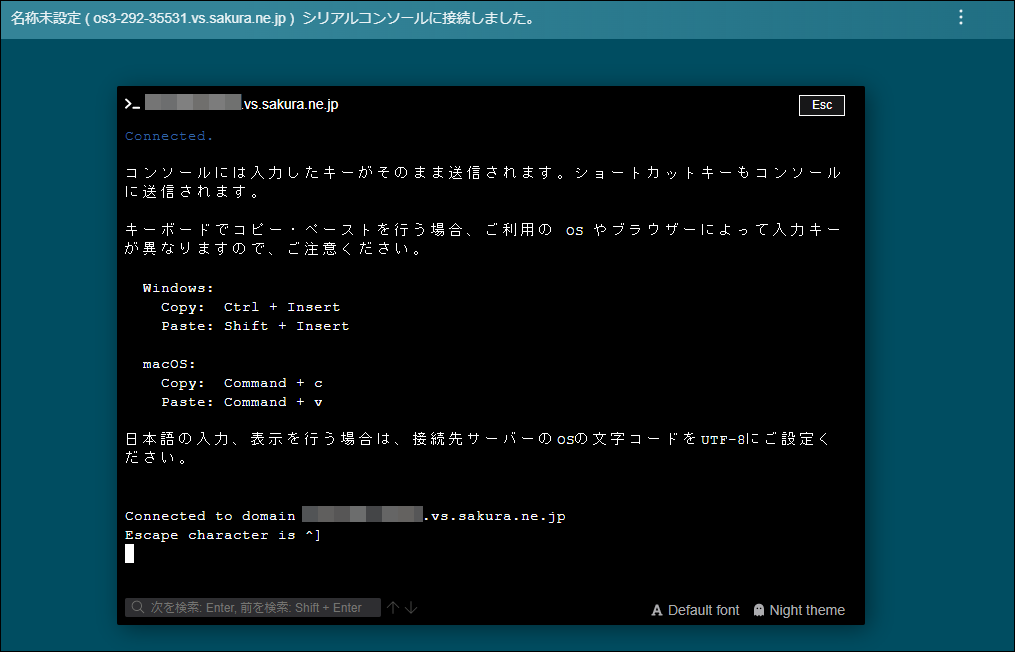Viewport: 1015px width, 652px height.
Task: Click the .vs.sakura.ne.jp hostname in console header
Action: 290,104
